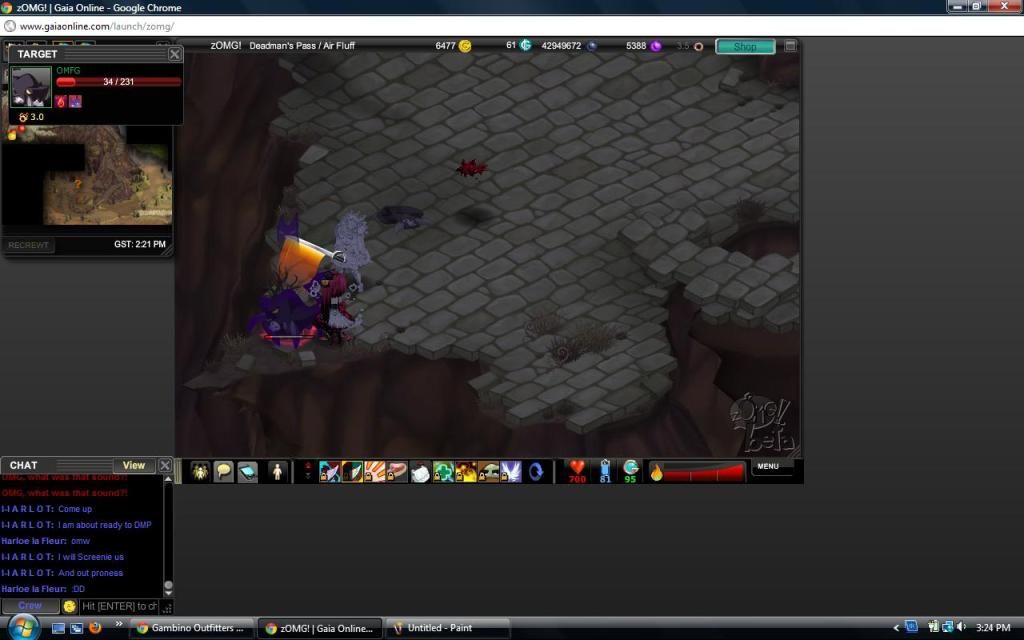Click the red enemy splatter on cobblestones
Image resolution: width=1024 pixels, height=640 pixels.
click(x=471, y=168)
